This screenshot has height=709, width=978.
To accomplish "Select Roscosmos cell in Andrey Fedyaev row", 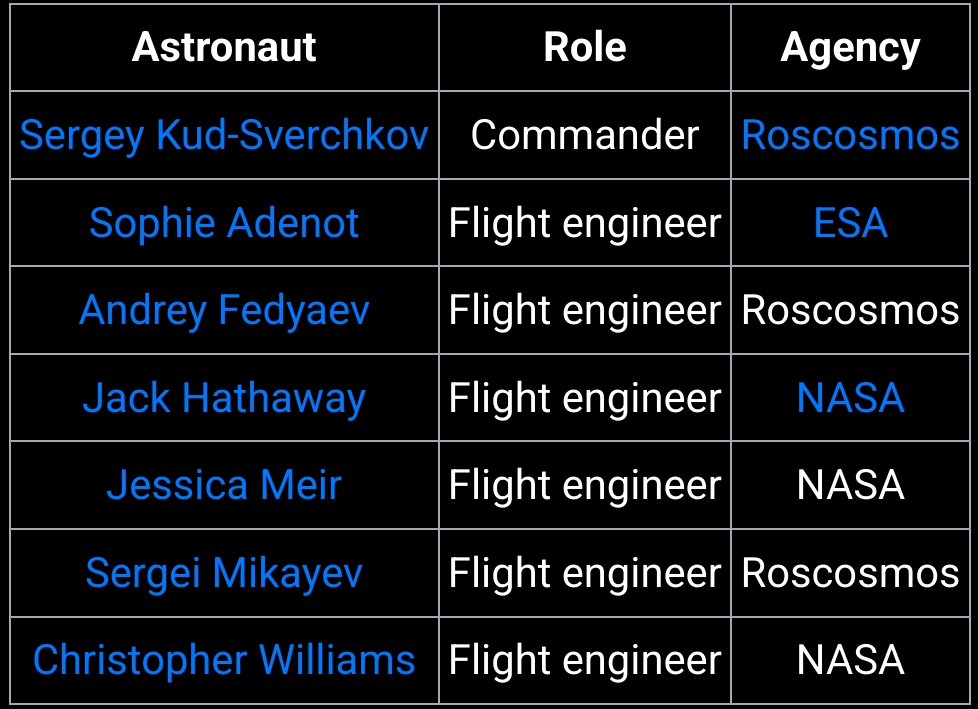I will coord(850,310).
